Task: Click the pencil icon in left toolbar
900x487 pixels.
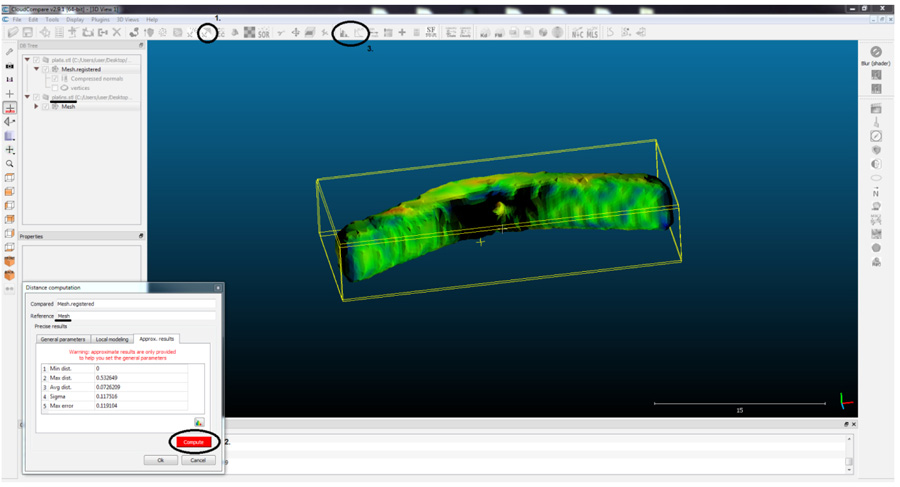Action: click(10, 52)
